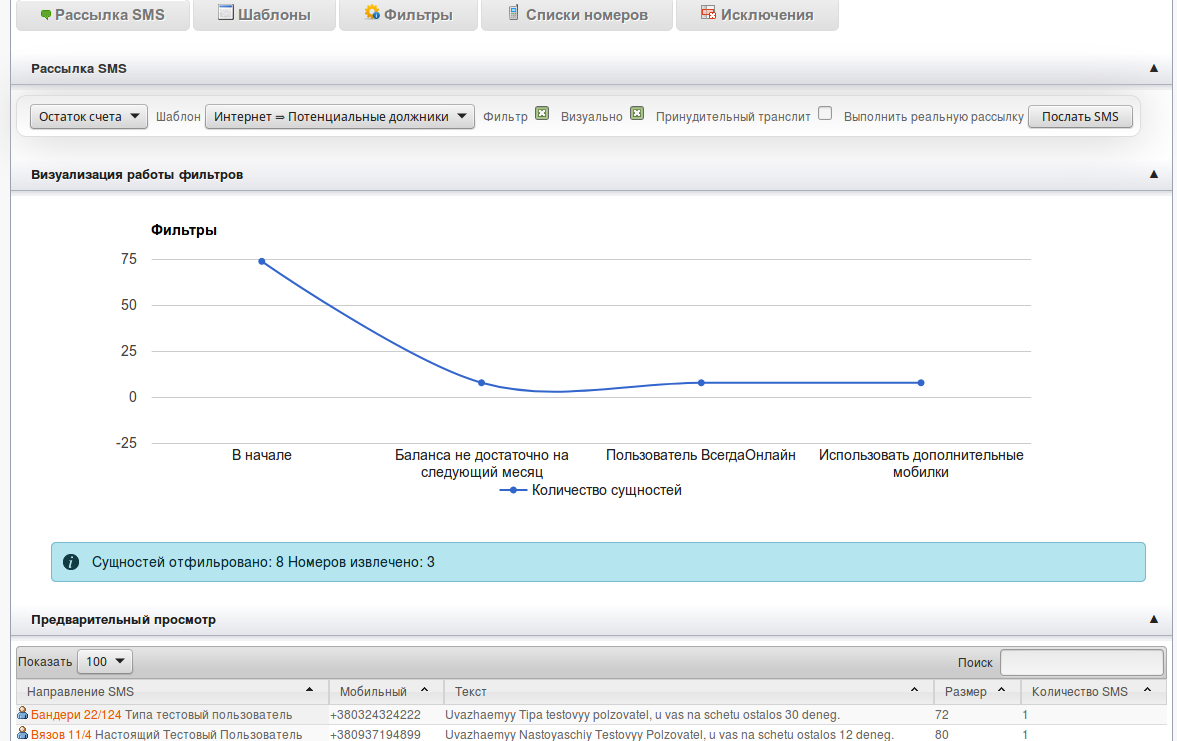1177x741 pixels.
Task: Open the Шаблон template dropdown
Action: (x=339, y=117)
